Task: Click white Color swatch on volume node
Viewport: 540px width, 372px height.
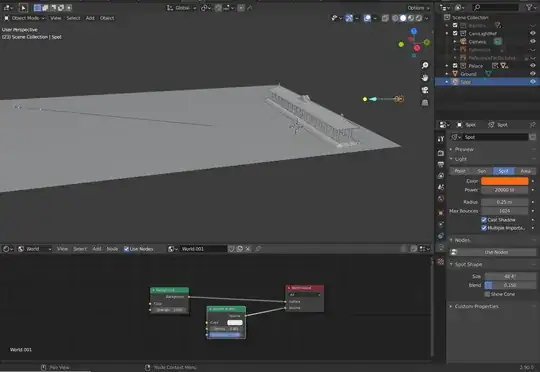Action: point(235,322)
